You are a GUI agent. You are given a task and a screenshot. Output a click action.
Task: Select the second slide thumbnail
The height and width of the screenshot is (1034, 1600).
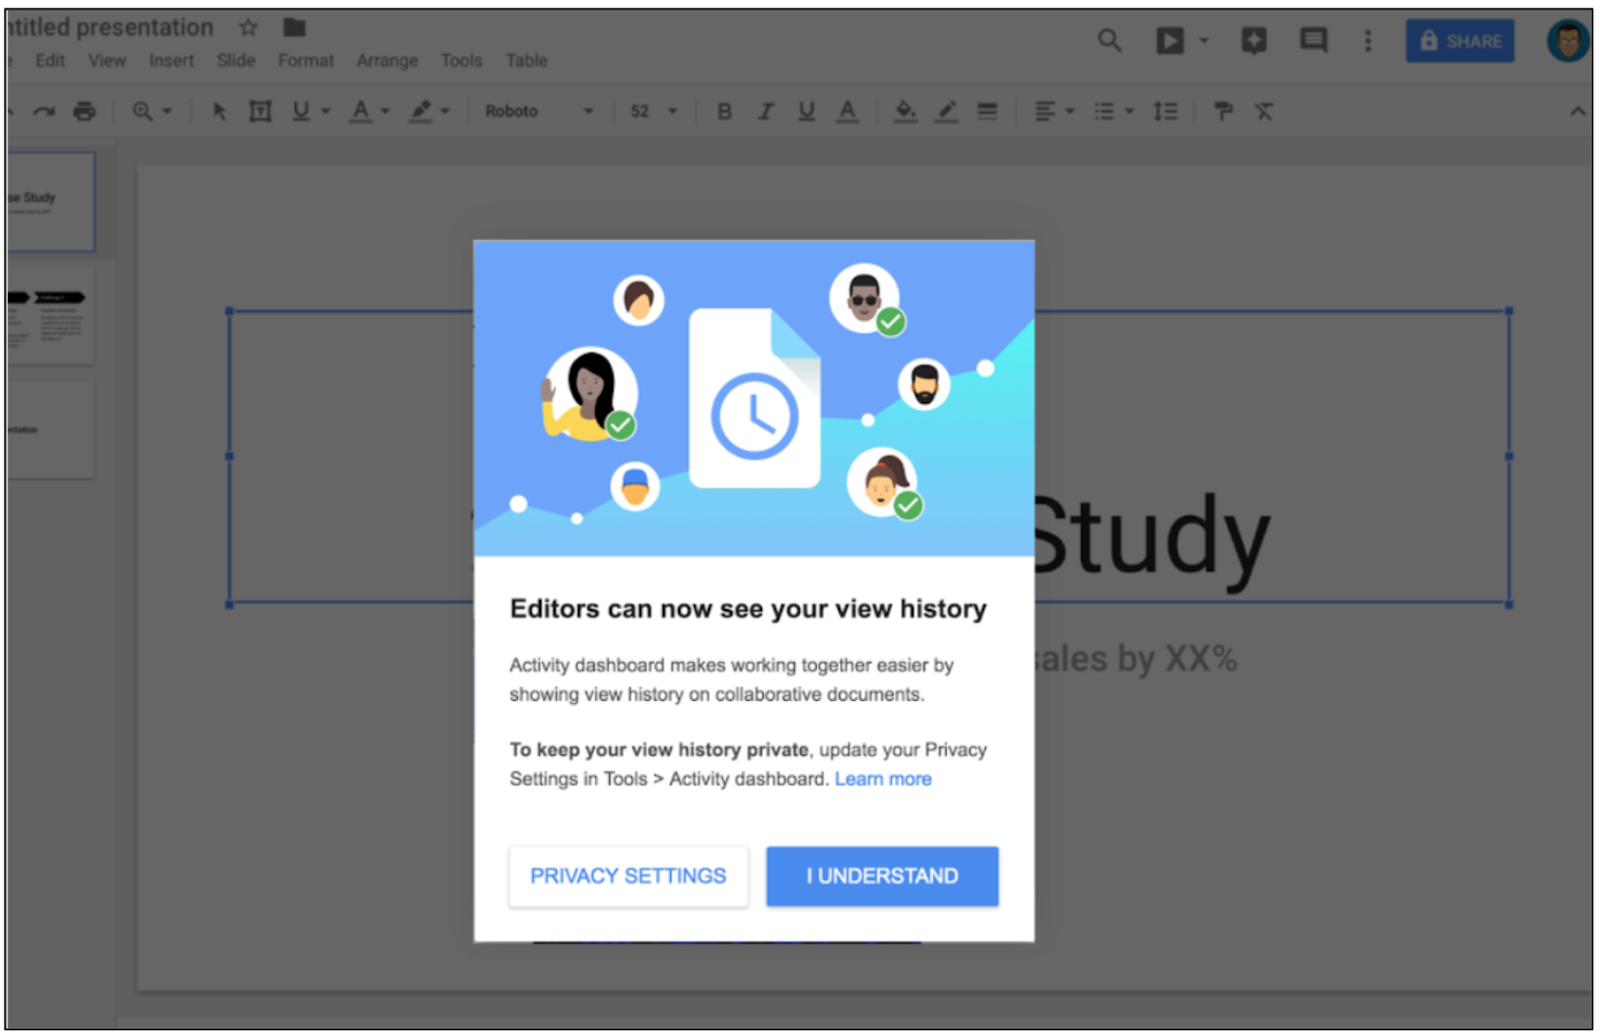pos(51,315)
